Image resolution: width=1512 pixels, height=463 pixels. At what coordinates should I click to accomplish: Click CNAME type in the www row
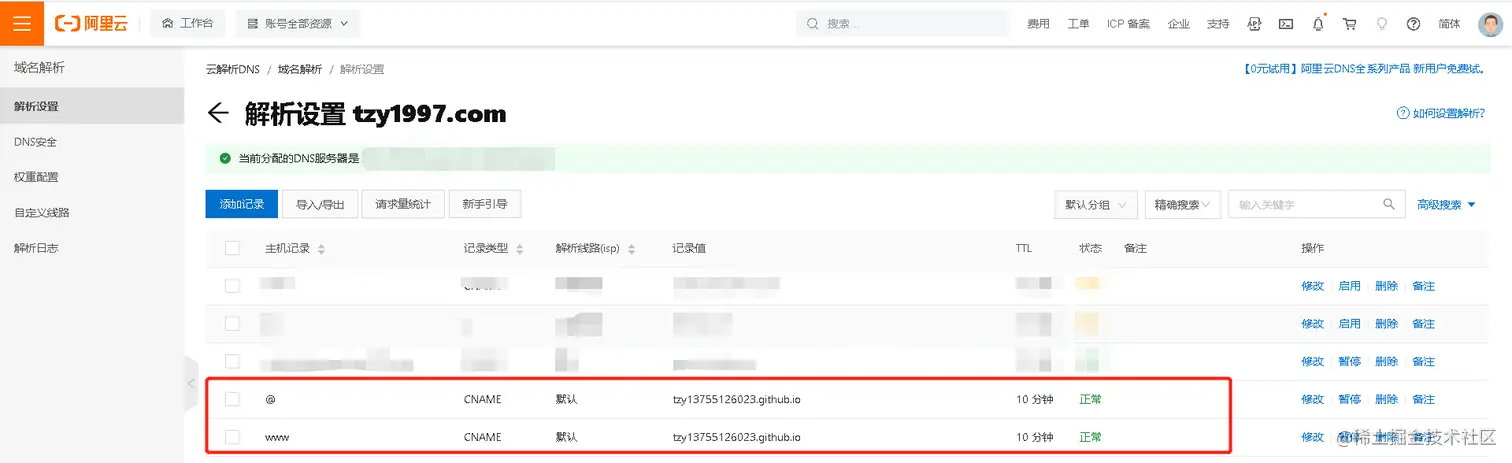pos(482,437)
